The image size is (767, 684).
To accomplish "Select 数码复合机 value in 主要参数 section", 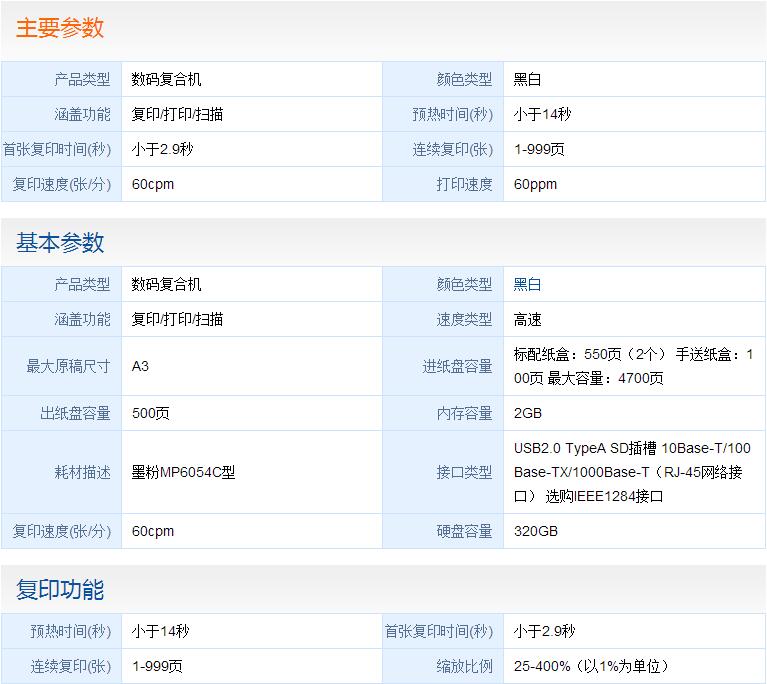I will point(166,79).
